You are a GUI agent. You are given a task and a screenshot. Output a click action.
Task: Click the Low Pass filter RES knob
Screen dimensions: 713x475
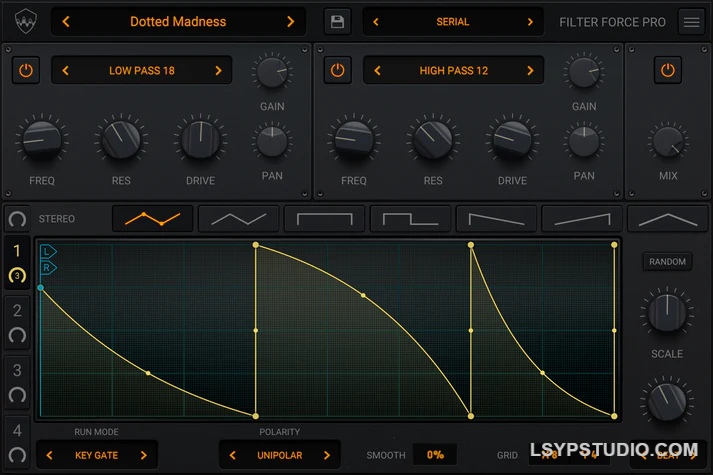coord(121,140)
